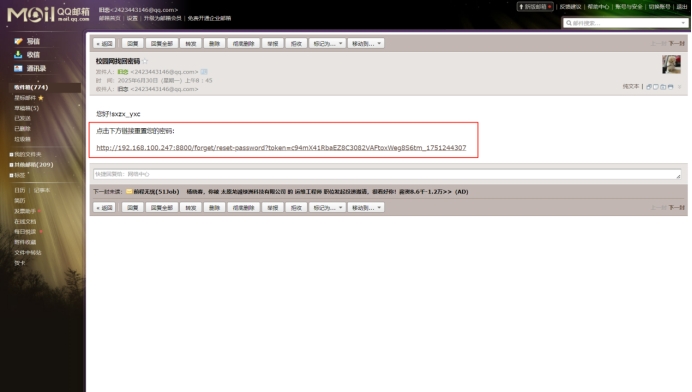Toggle the star next to mail subject
Viewport: 692px width, 392px height.
click(145, 61)
